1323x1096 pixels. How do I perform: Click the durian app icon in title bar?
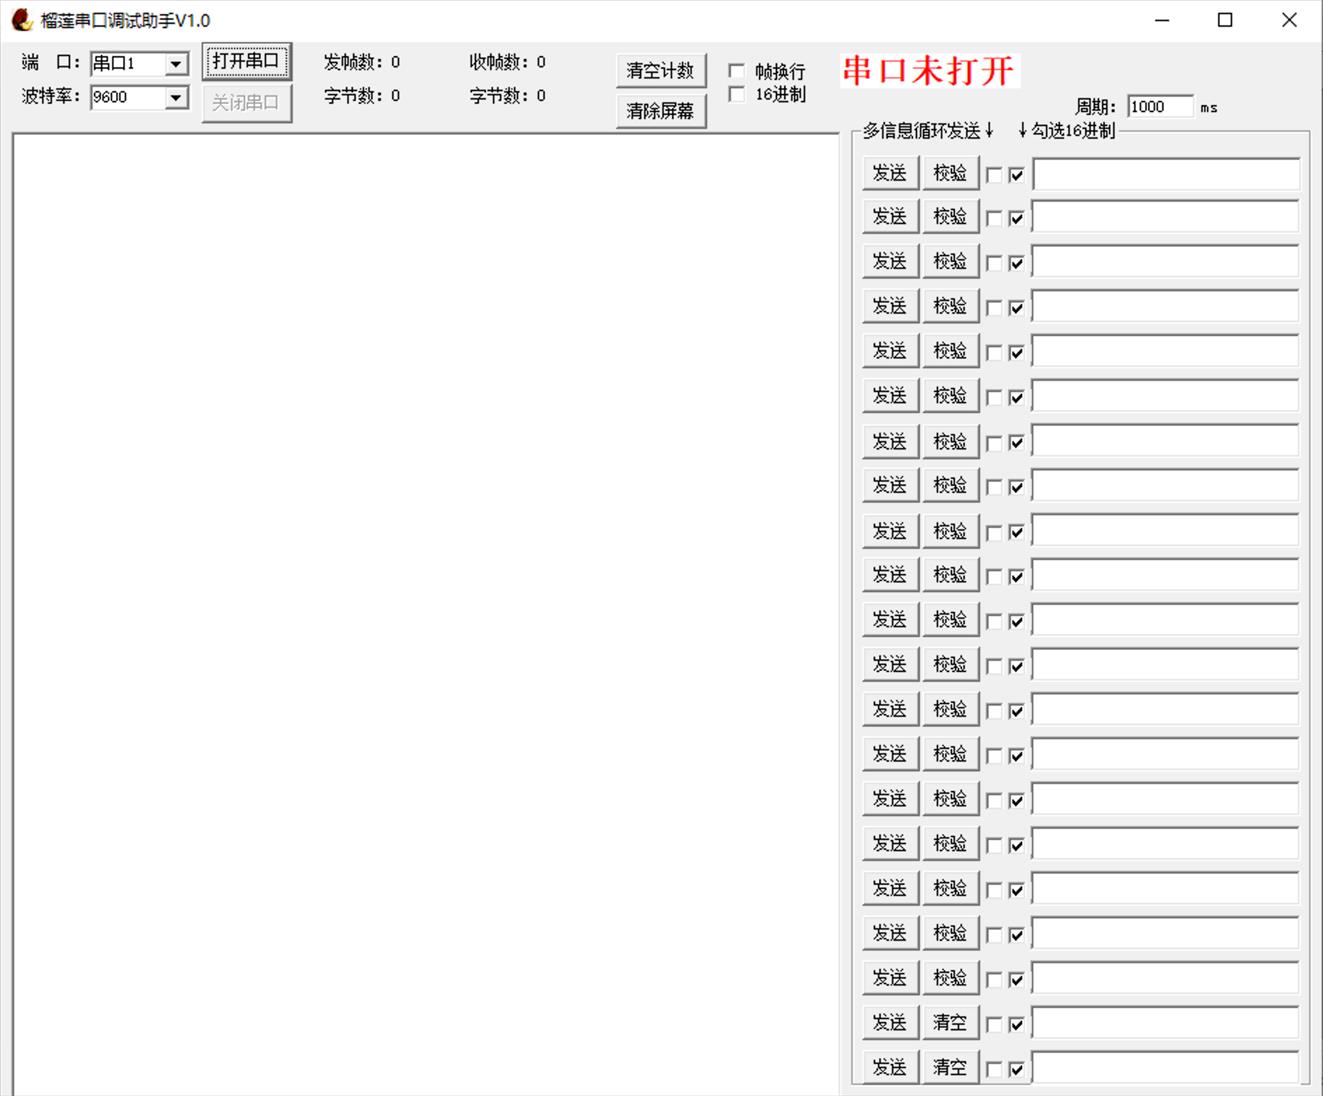(21, 20)
